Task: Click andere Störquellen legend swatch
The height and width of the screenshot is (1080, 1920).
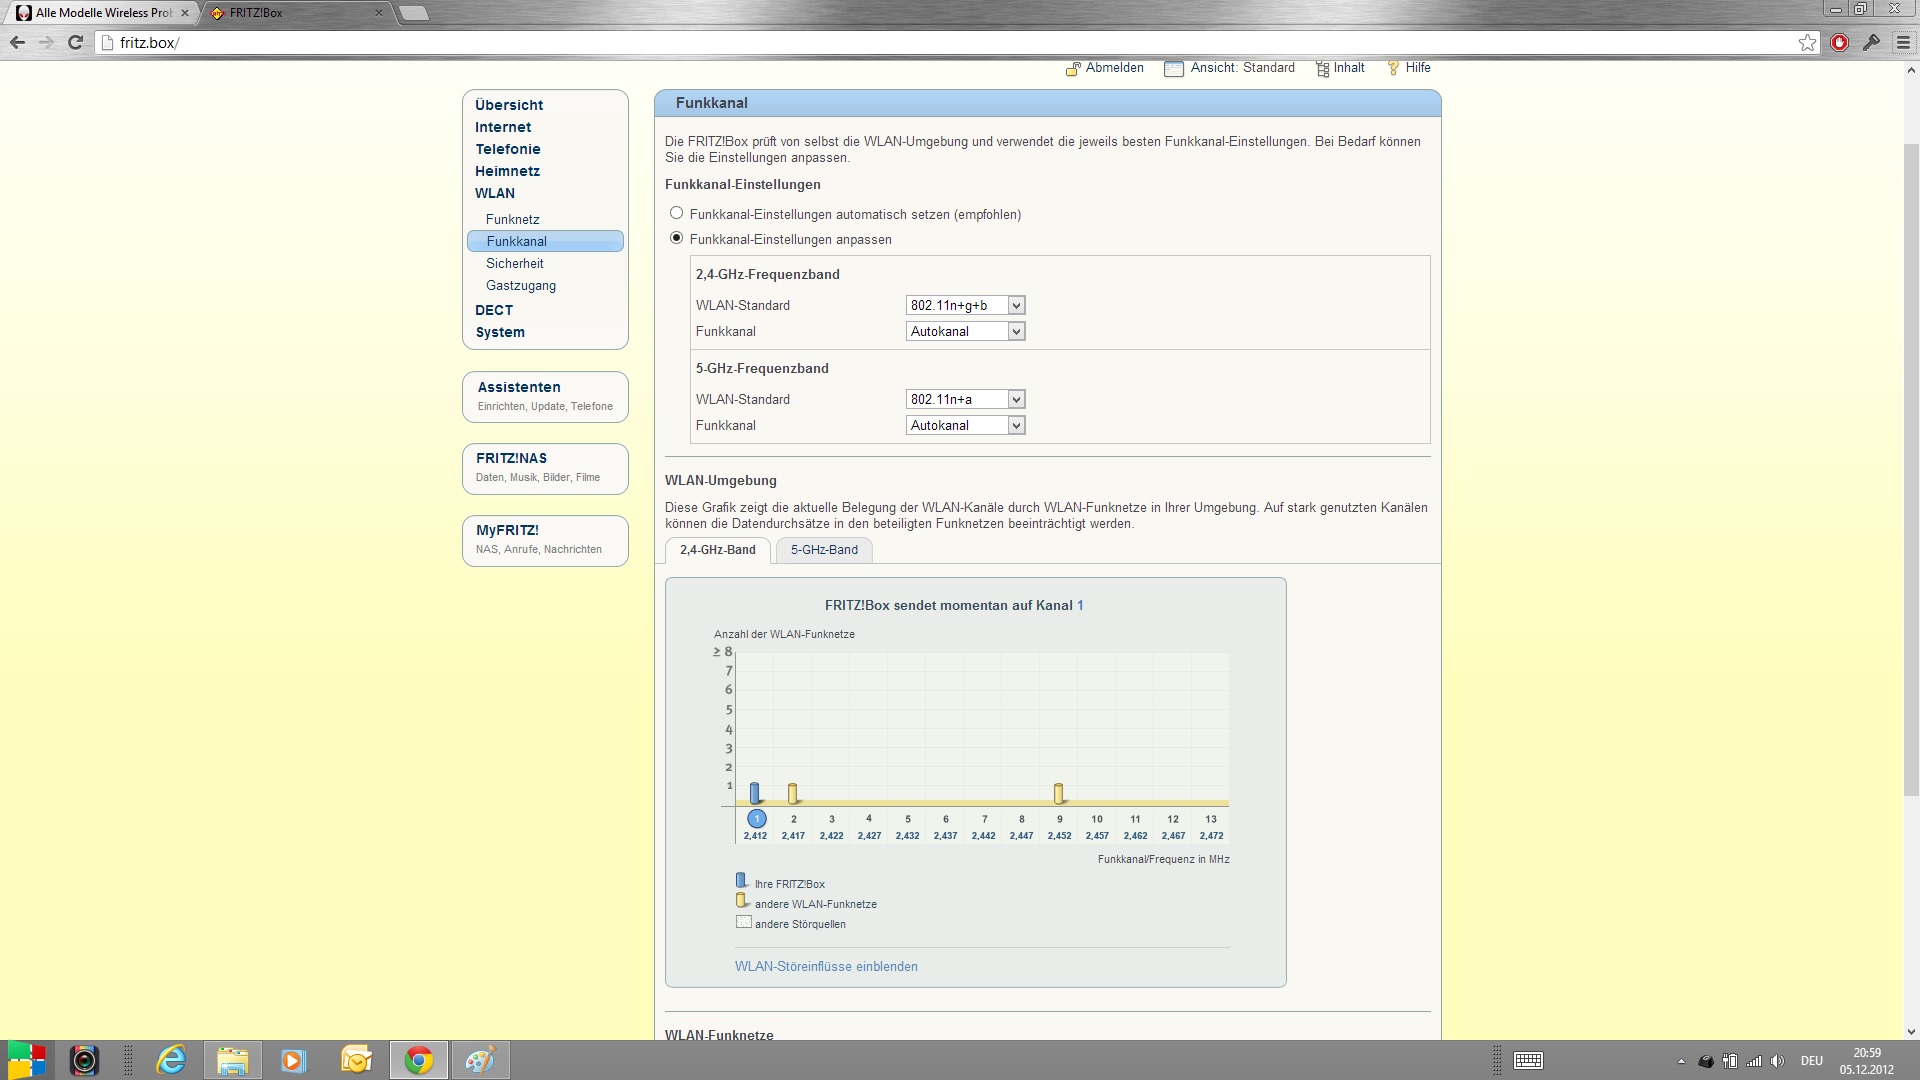Action: pos(743,922)
